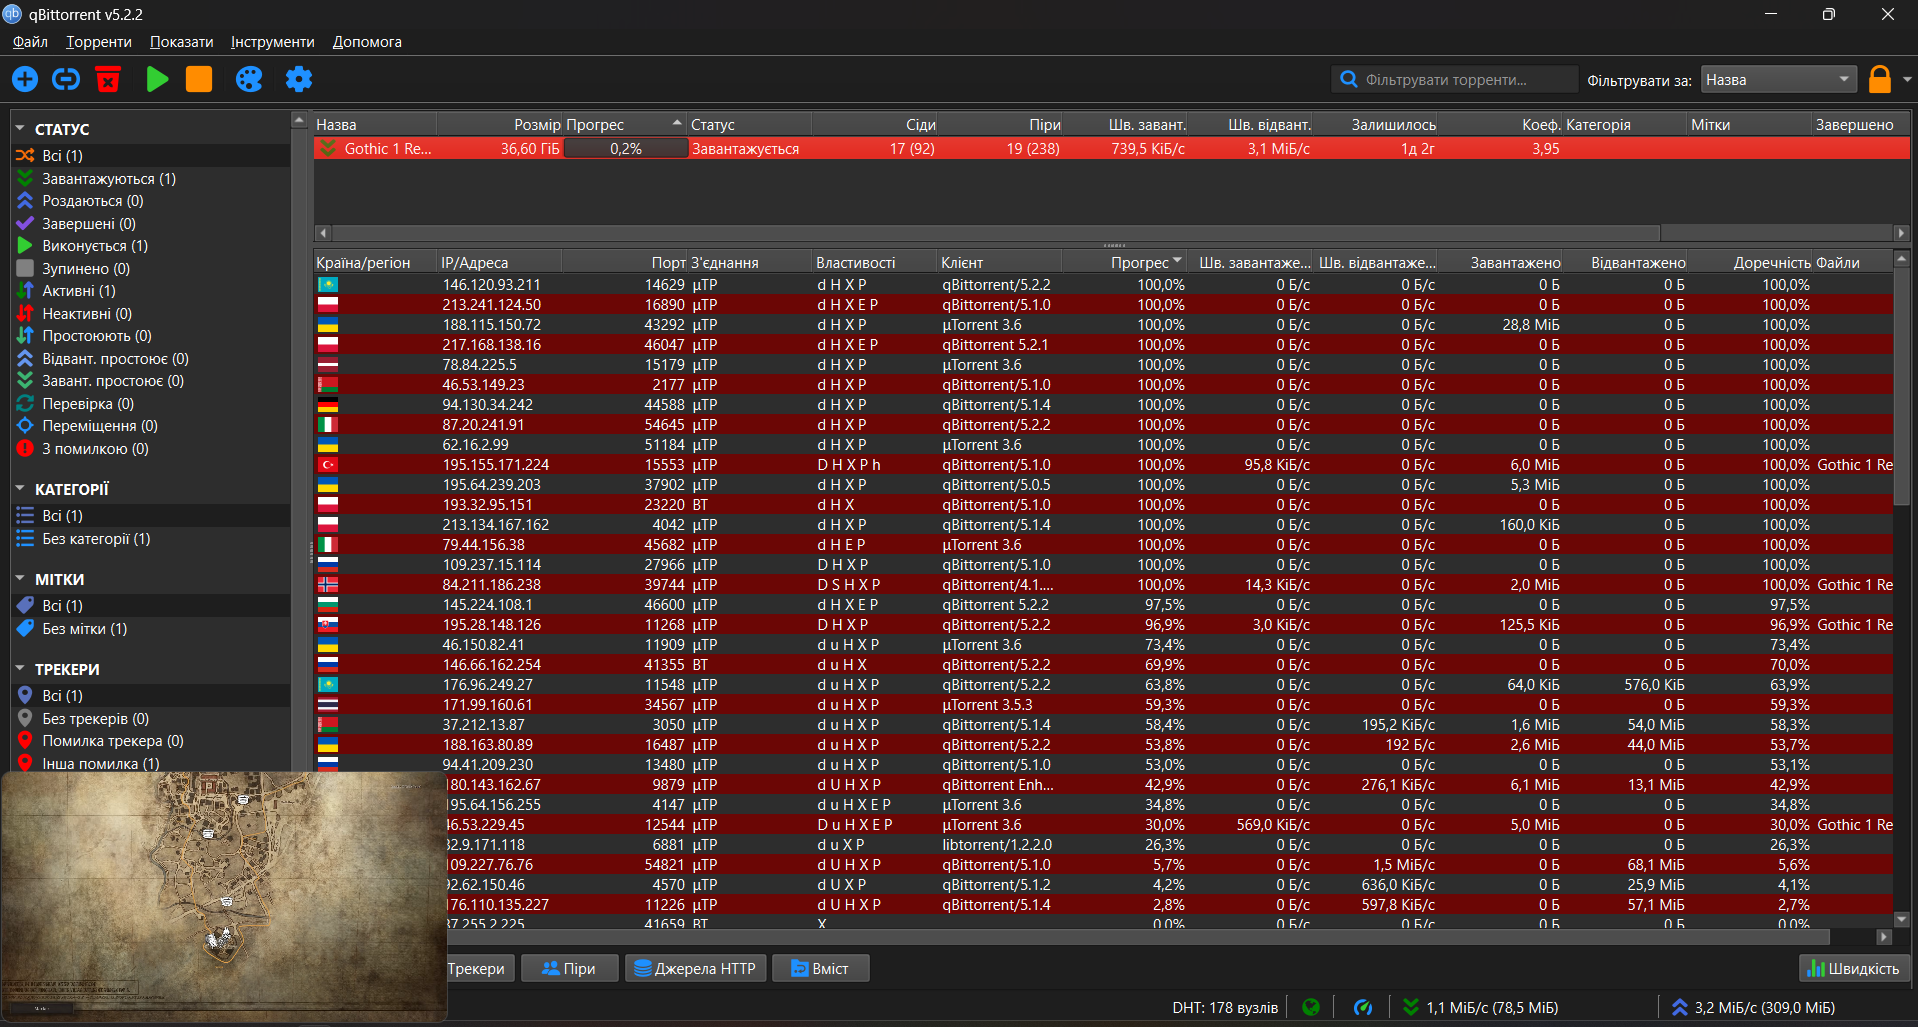Sort peers by the Прогрес column
The width and height of the screenshot is (1918, 1027).
tap(1124, 263)
